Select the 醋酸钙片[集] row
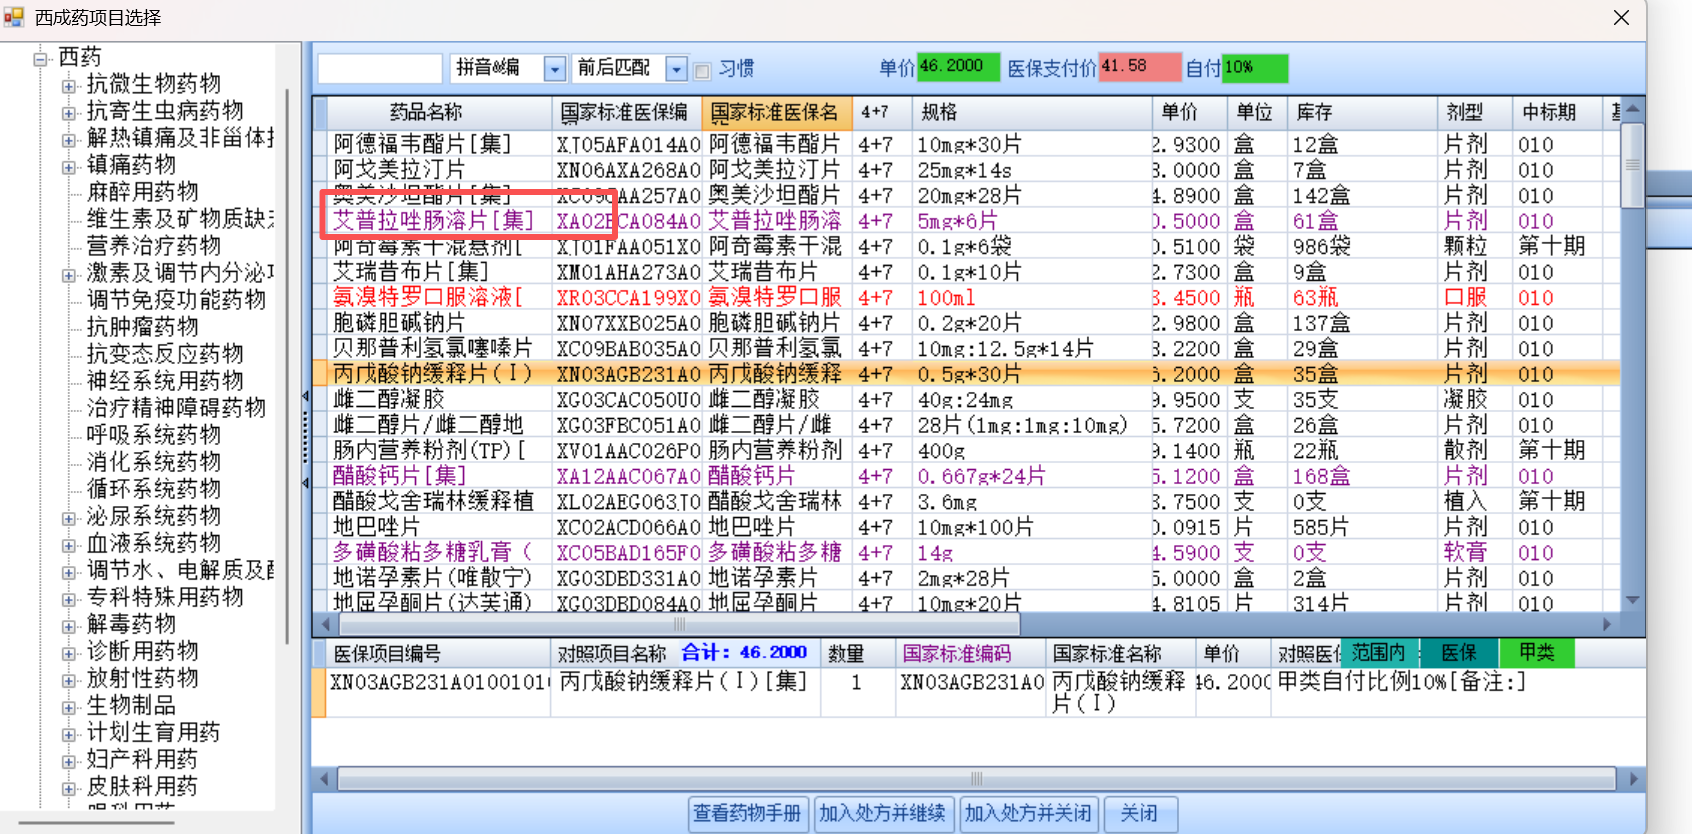The height and width of the screenshot is (834, 1692). [x=965, y=476]
